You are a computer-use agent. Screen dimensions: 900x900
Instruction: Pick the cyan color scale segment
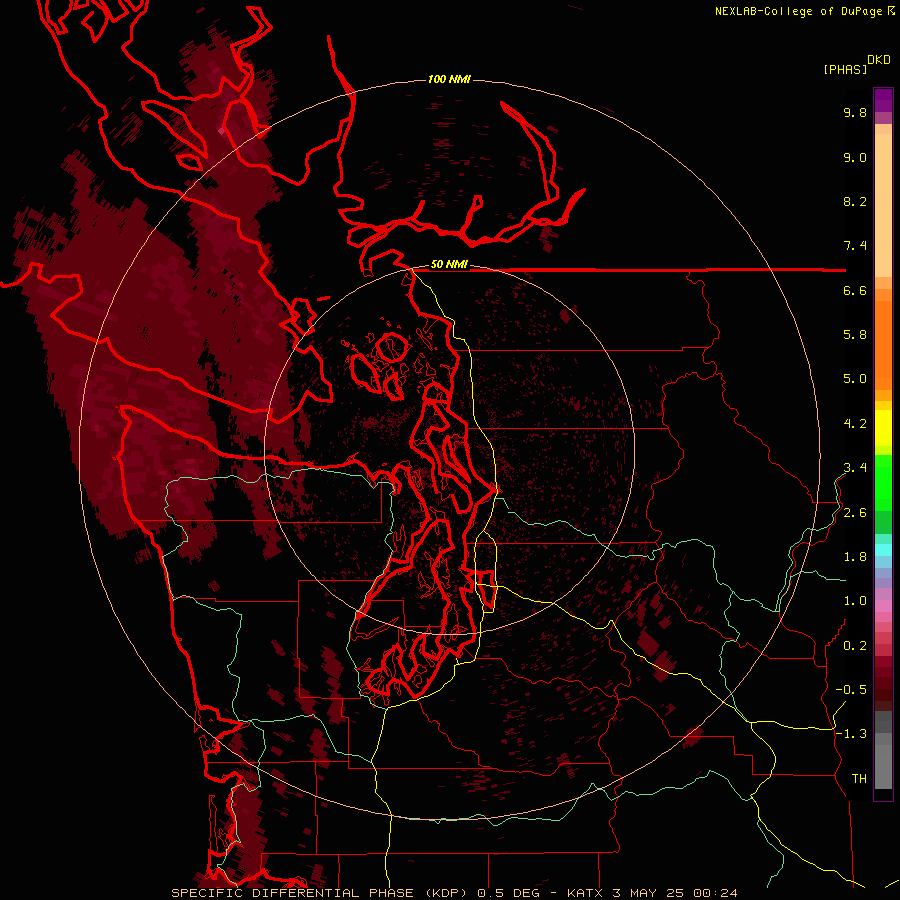tap(883, 550)
